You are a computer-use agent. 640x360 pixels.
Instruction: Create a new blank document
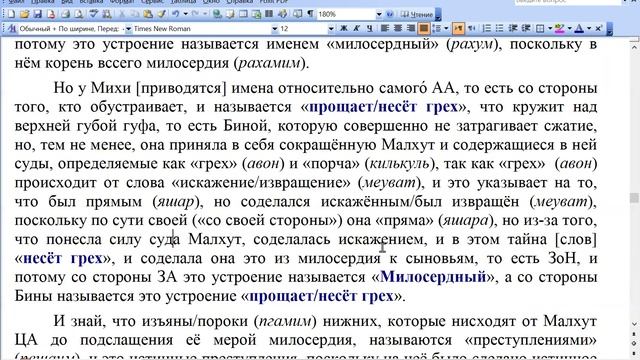pos(11,14)
